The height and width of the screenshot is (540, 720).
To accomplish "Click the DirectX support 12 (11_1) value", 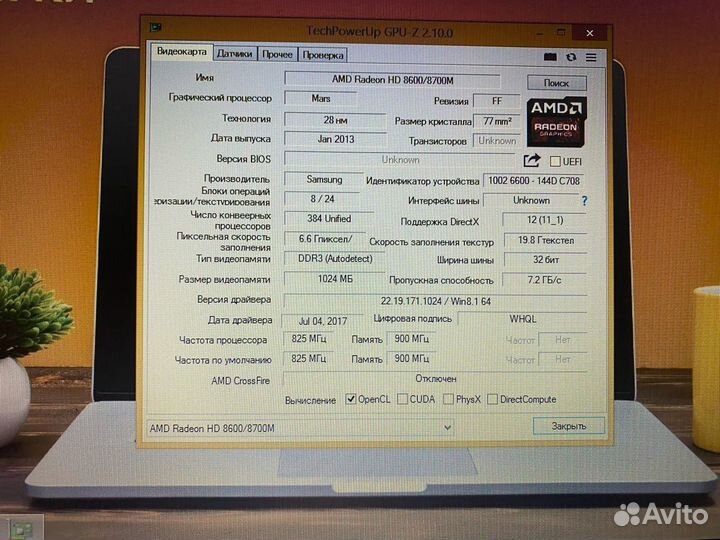I will [x=545, y=220].
